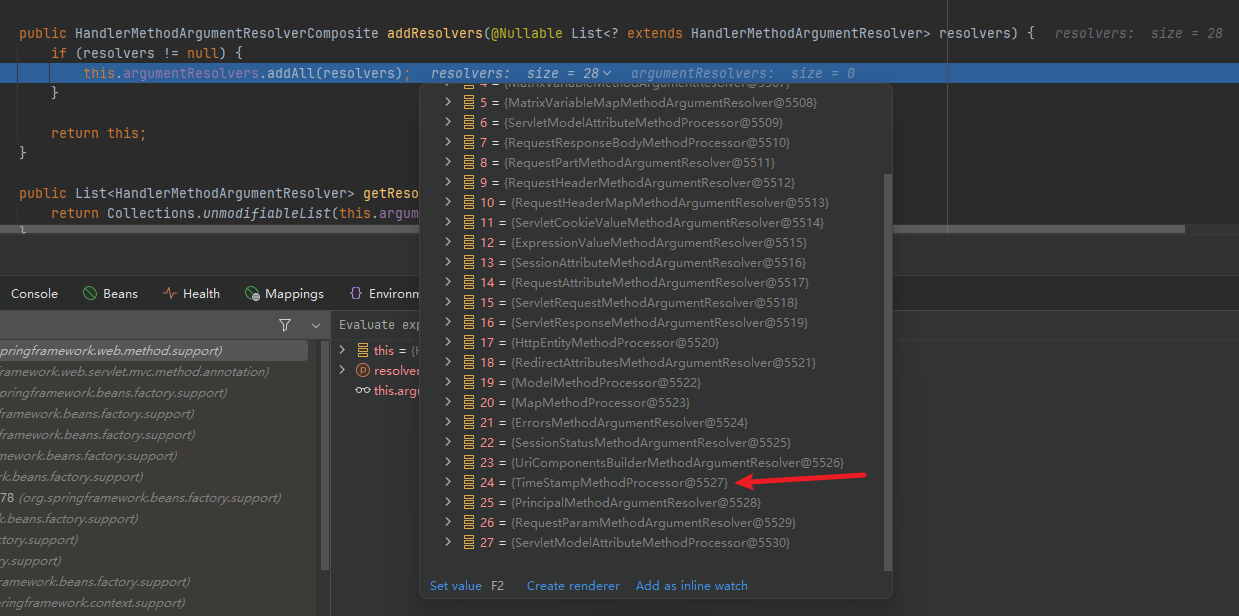
Task: Switch to the Console tab
Action: point(34,294)
